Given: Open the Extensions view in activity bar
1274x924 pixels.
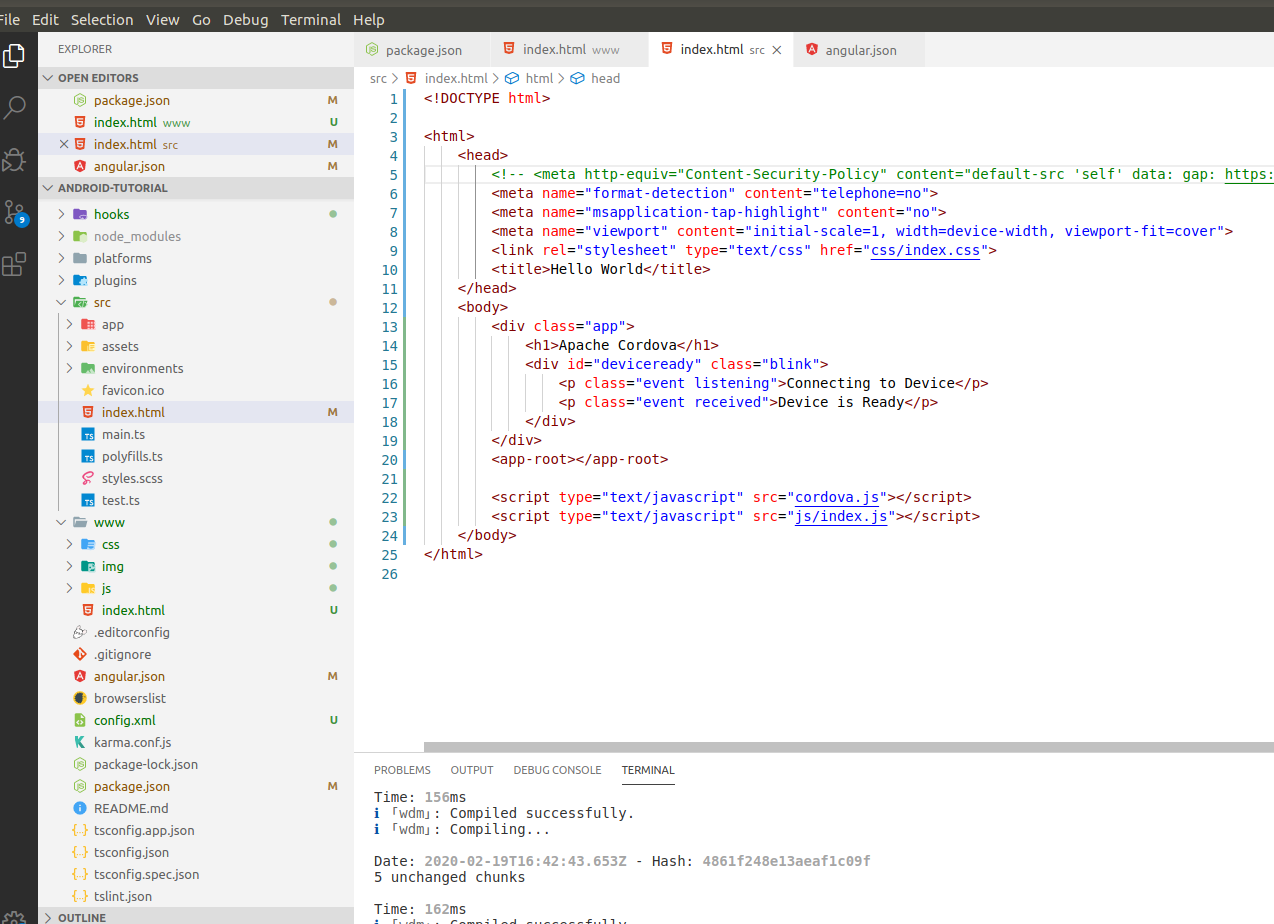Looking at the screenshot, I should coord(14,264).
